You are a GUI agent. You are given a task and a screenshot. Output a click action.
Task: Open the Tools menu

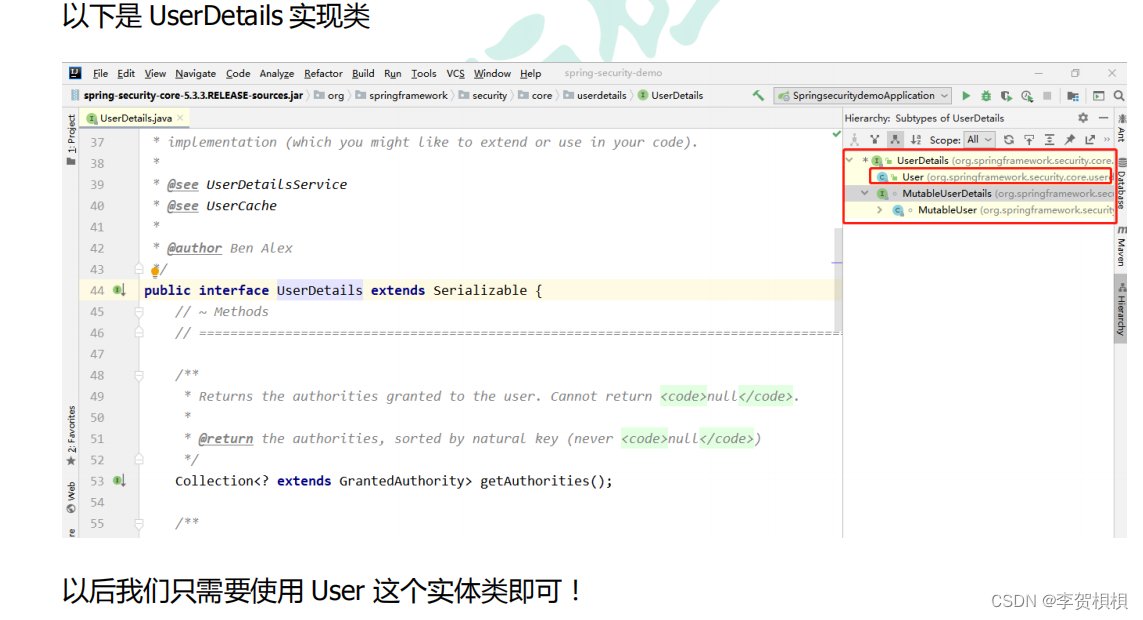424,74
